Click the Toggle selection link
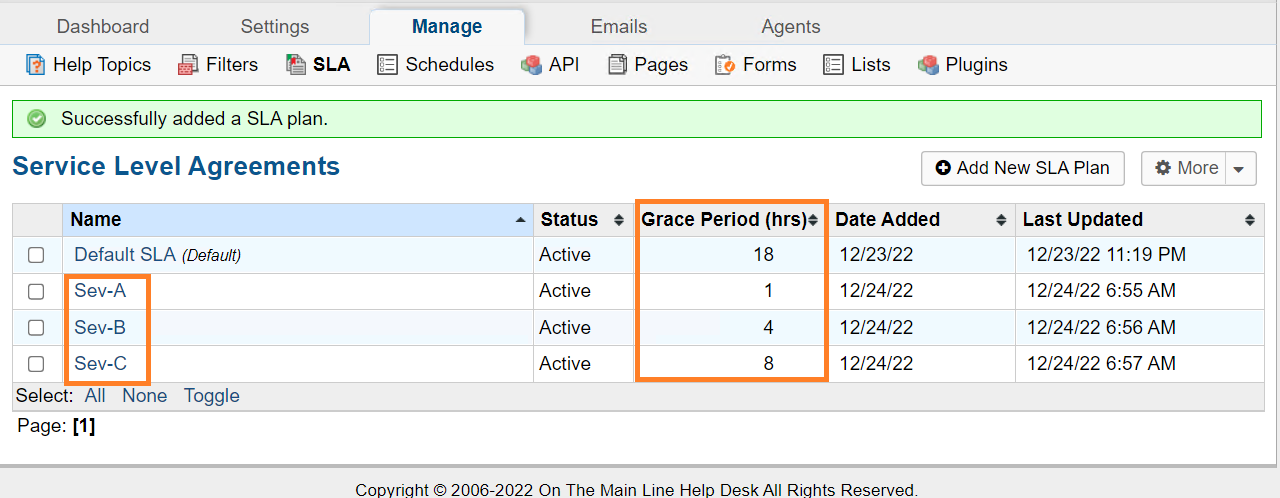Viewport: 1280px width, 498px height. (x=211, y=395)
